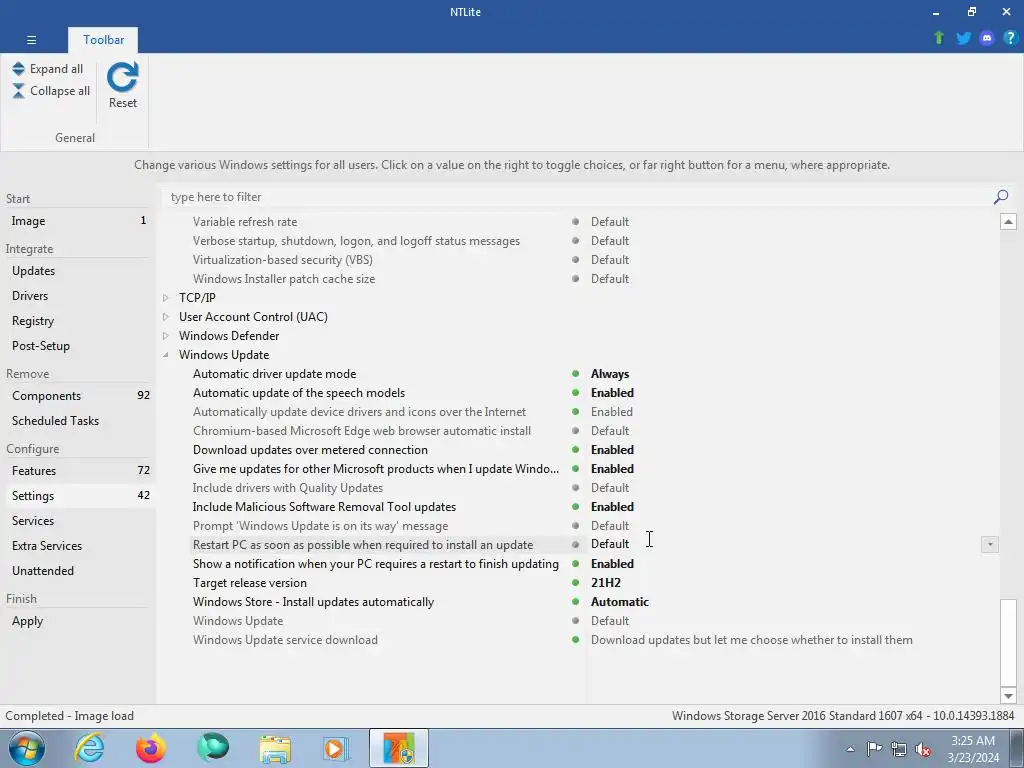The height and width of the screenshot is (768, 1024).
Task: Click the Expand all icon
Action: (x=18, y=69)
